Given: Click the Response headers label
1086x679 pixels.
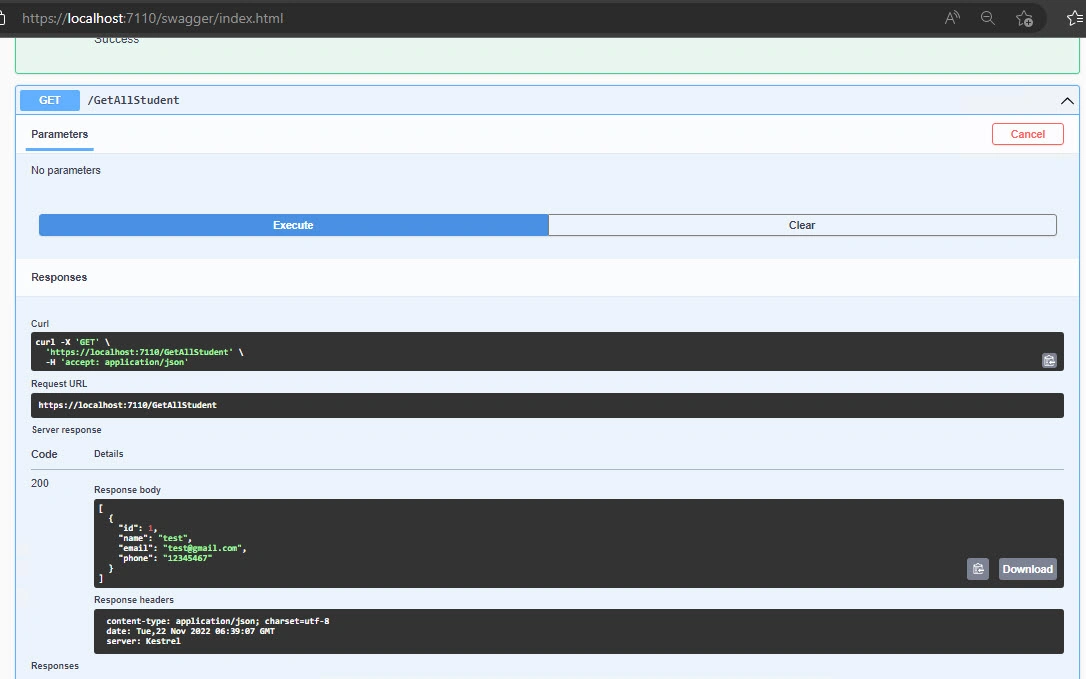Looking at the screenshot, I should 134,600.
